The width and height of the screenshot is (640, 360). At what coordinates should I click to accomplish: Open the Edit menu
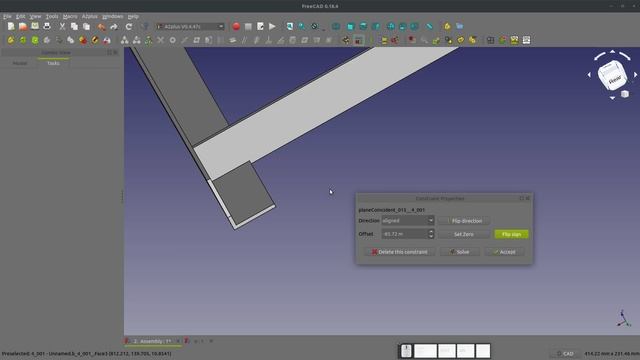tap(20, 16)
